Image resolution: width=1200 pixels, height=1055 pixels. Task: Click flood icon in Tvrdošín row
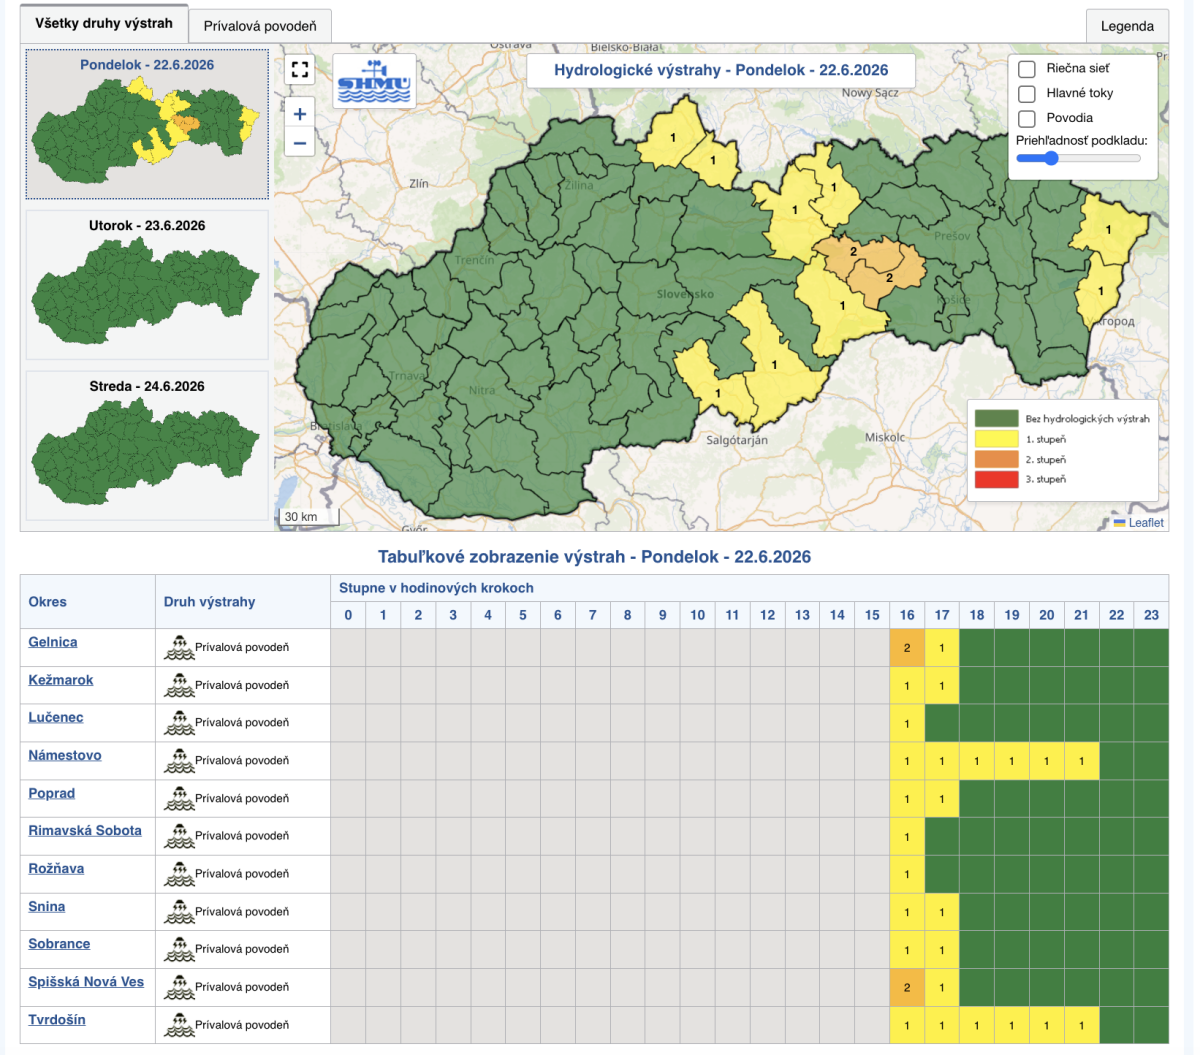pos(179,1024)
